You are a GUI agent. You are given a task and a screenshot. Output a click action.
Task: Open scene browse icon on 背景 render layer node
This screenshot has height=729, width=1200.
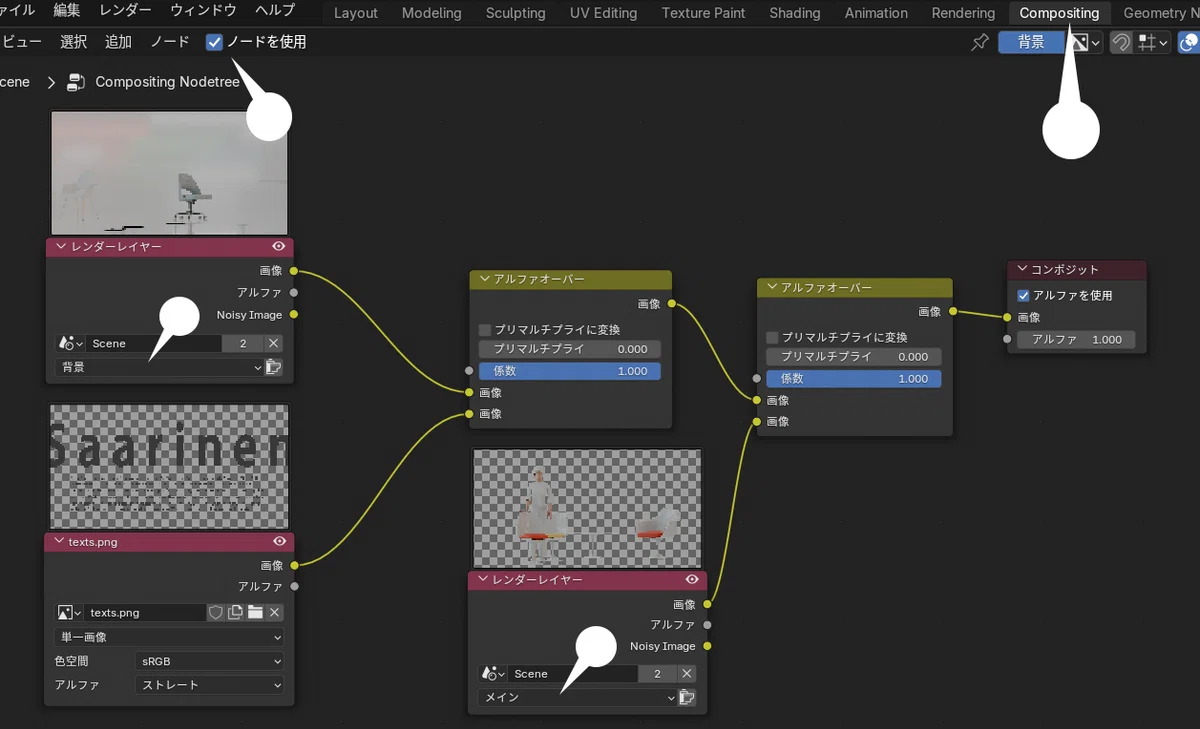click(70, 343)
